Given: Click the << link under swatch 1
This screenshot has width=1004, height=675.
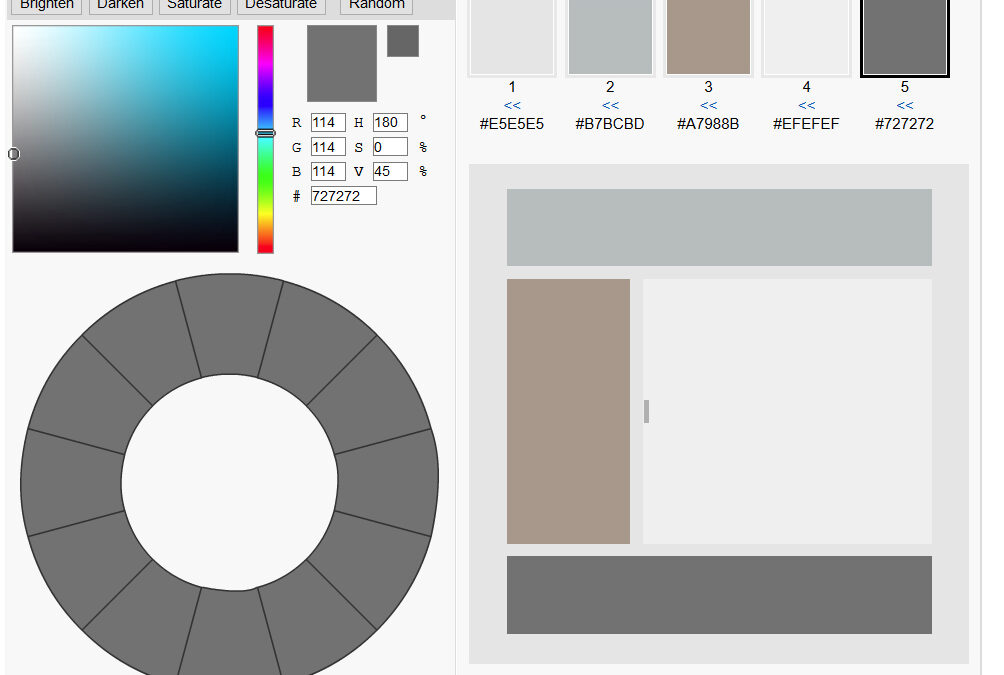Looking at the screenshot, I should [512, 105].
